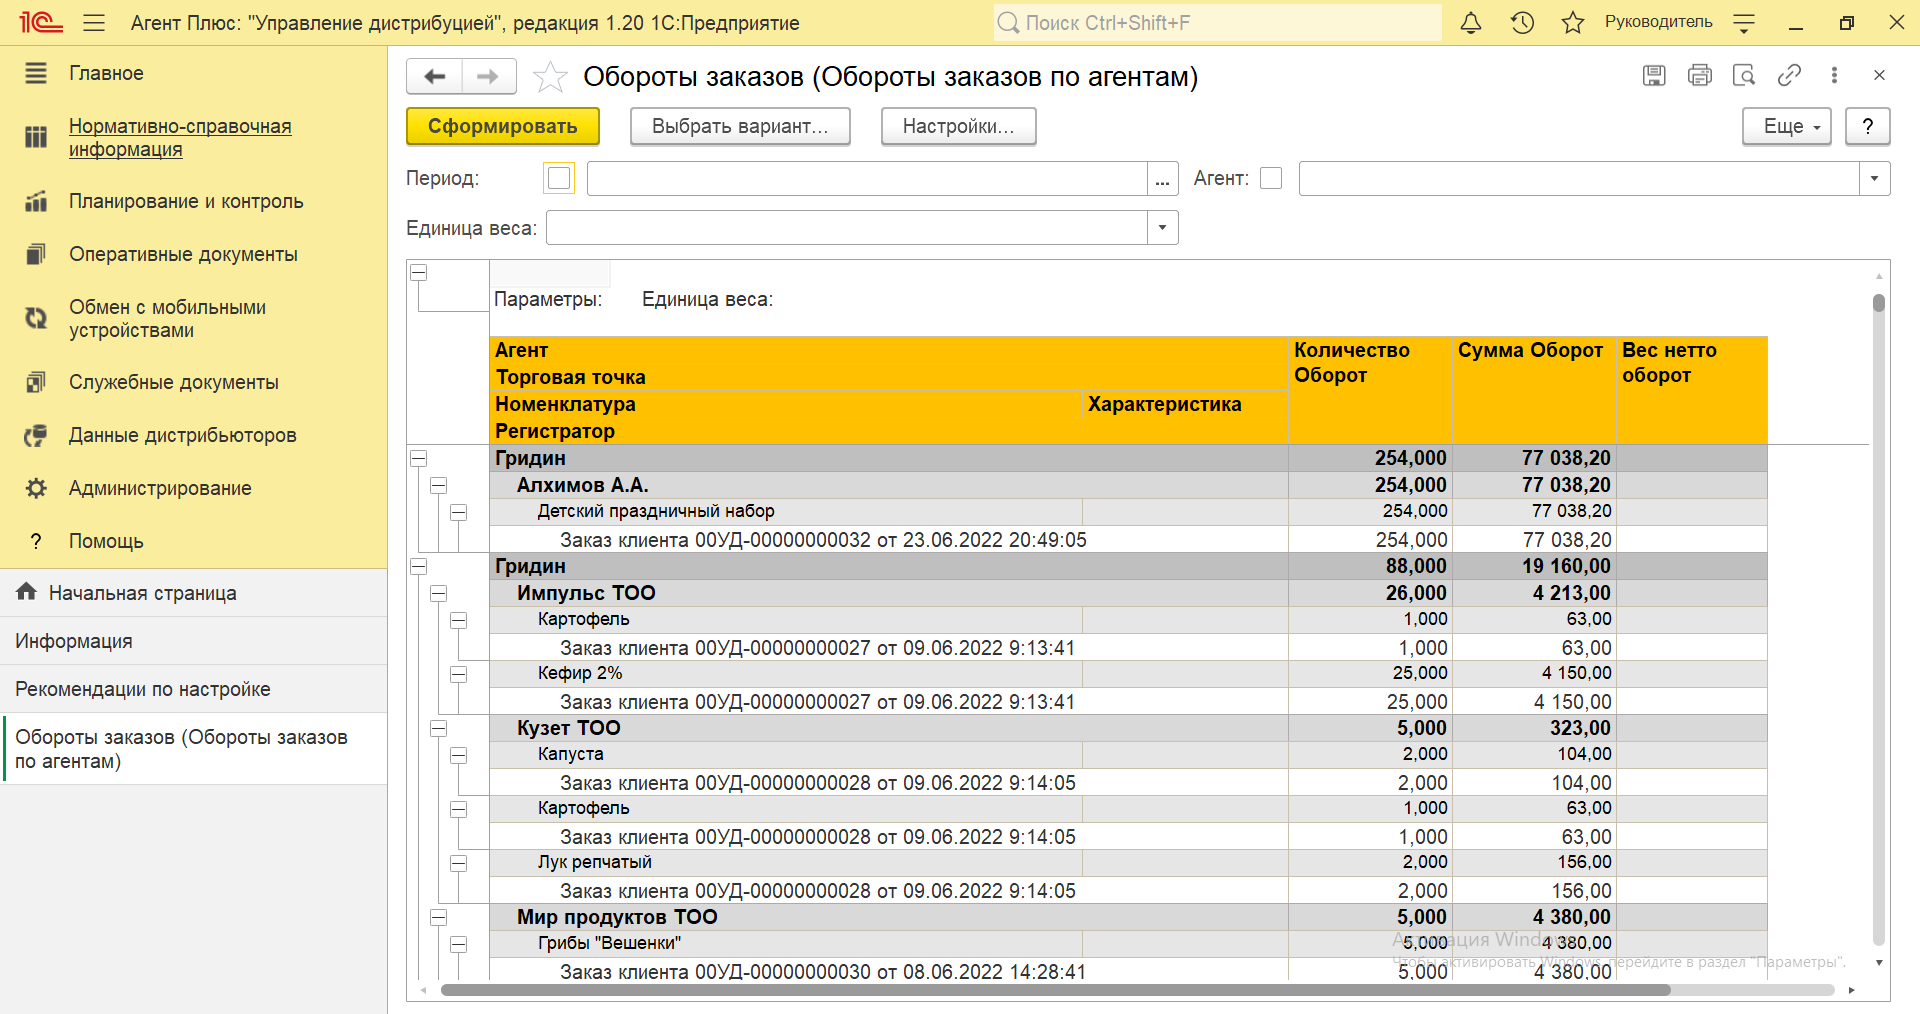Image resolution: width=1920 pixels, height=1014 pixels.
Task: Collapse the Кефир 2% group
Action: [459, 674]
